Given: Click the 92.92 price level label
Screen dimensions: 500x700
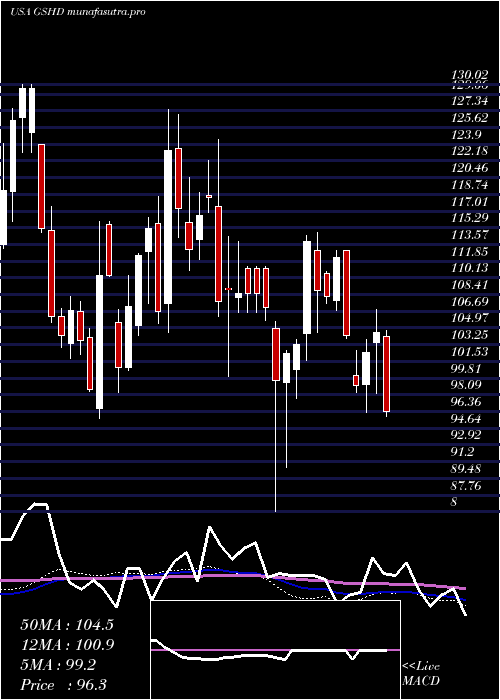Looking at the screenshot, I should point(467,435).
